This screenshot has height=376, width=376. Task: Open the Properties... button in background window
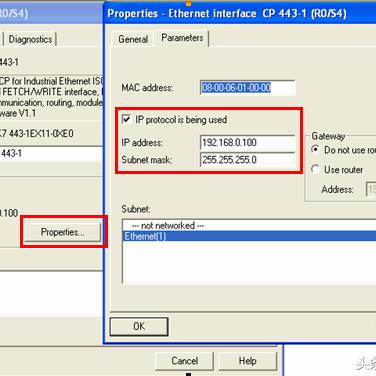(62, 232)
